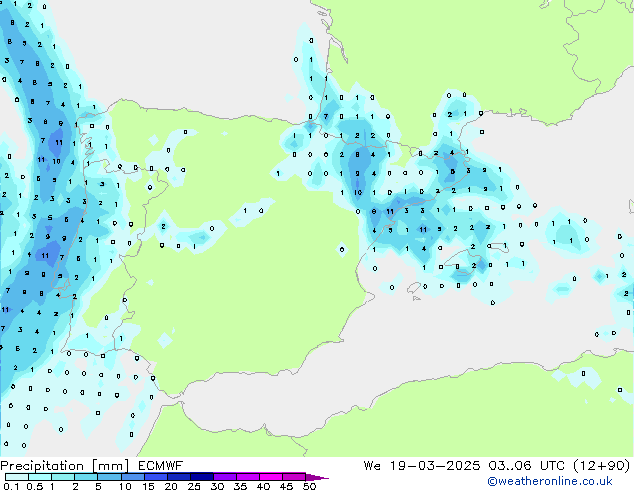The width and height of the screenshot is (634, 490).
Task: Pick the 35–40 mm legend swatch
Action: 248,477
